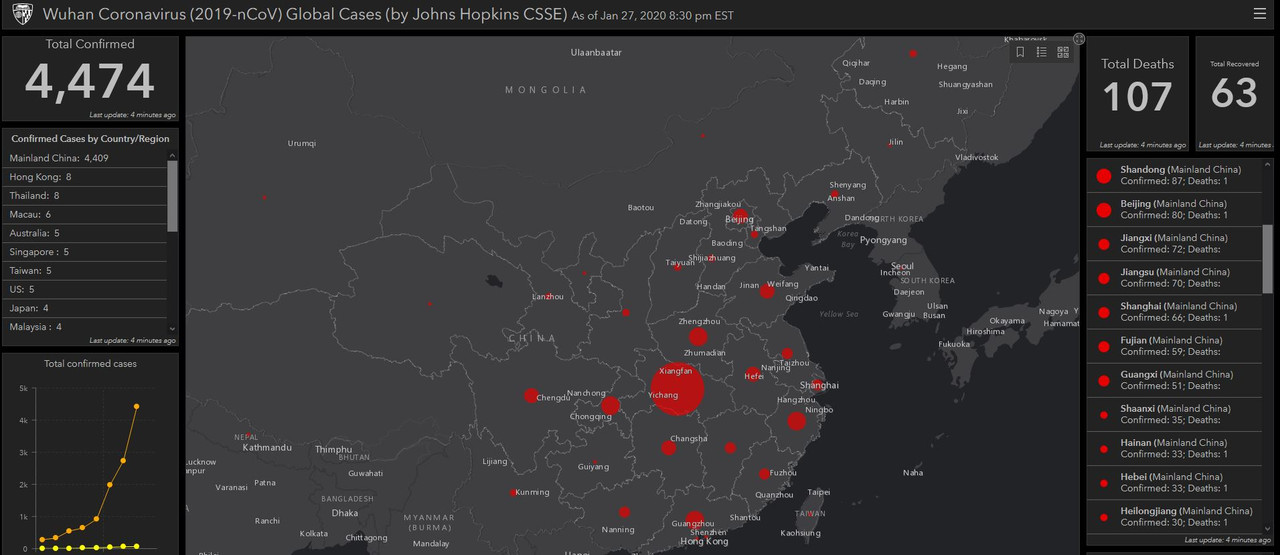Select Shanghai entry in province list
1280x555 pixels.
[1175, 312]
